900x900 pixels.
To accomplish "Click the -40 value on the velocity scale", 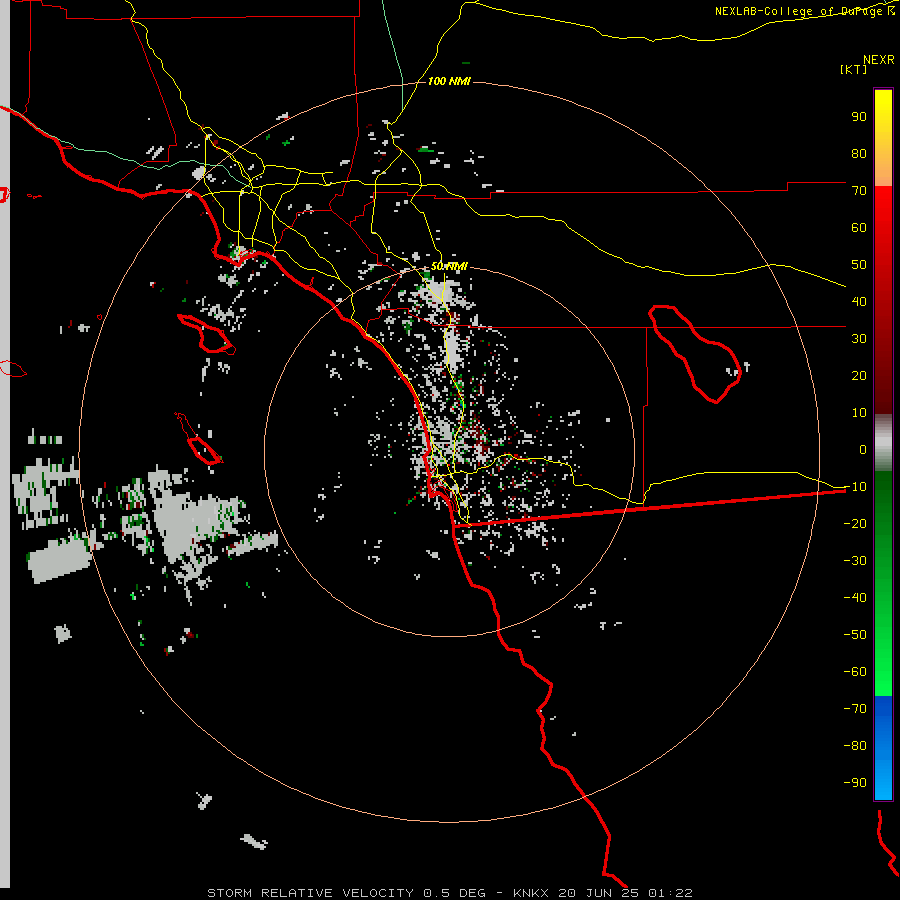I will [x=855, y=598].
